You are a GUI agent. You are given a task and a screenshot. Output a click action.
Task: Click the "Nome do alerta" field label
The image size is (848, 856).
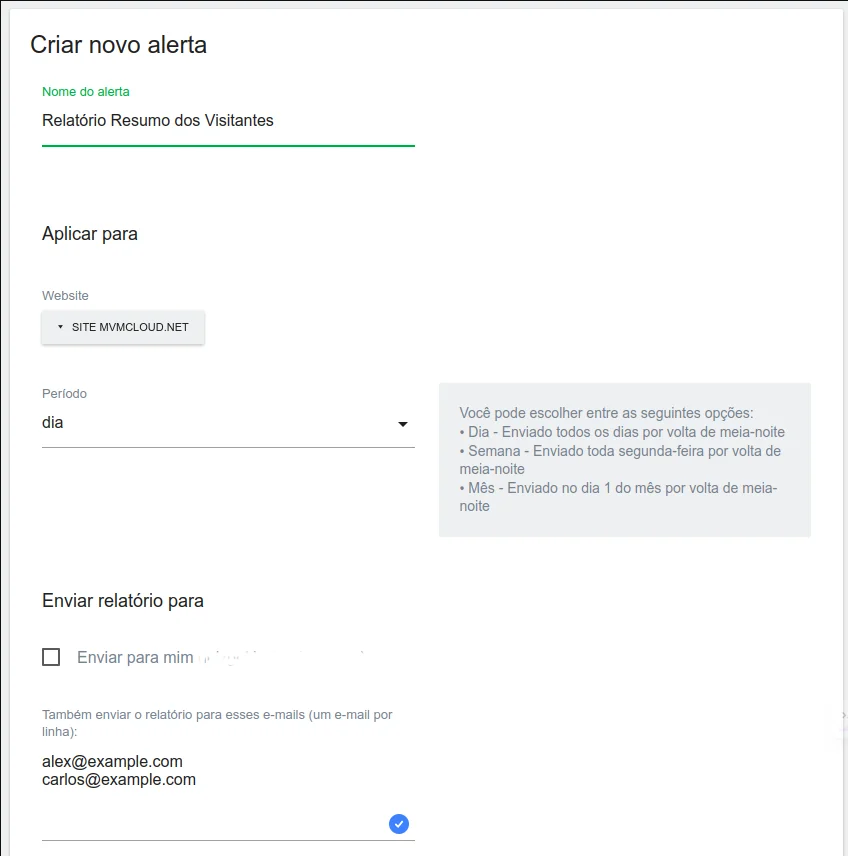[x=86, y=92]
